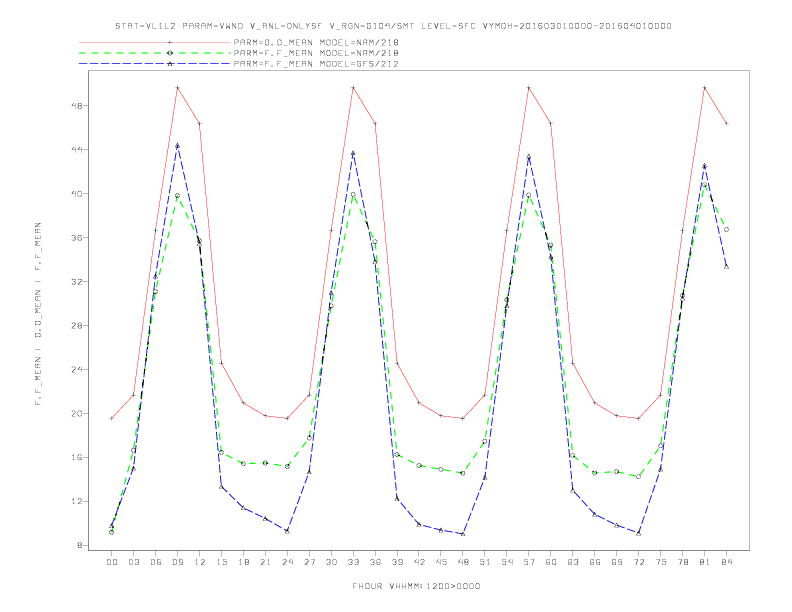Click green NAM circle marker at hour 84
This screenshot has height=612, width=792.
coord(726,229)
